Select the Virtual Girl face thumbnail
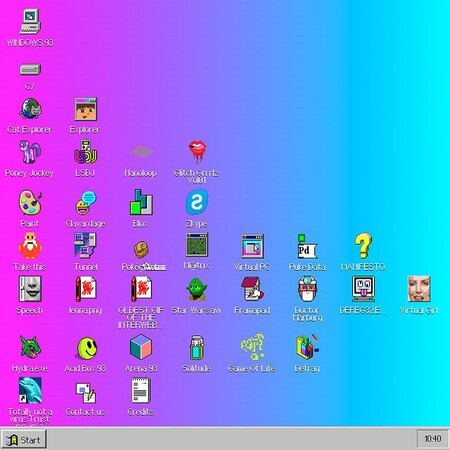Viewport: 450px width, 450px height. tap(419, 289)
